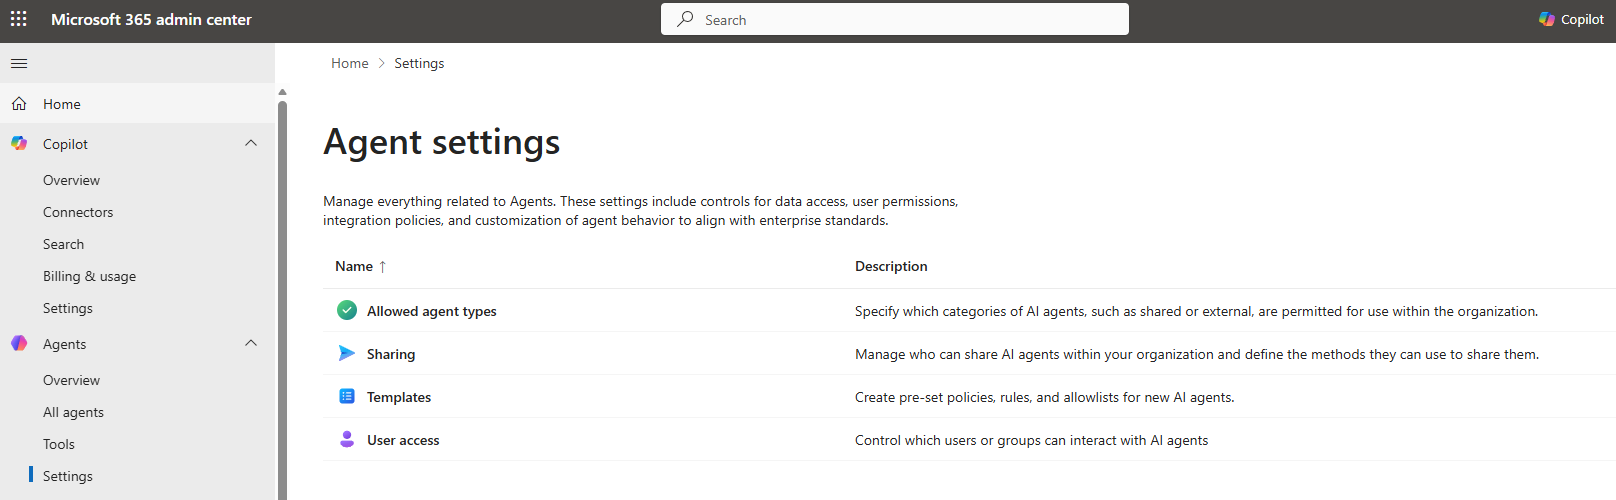
Task: Open the User access setting
Action: [403, 440]
